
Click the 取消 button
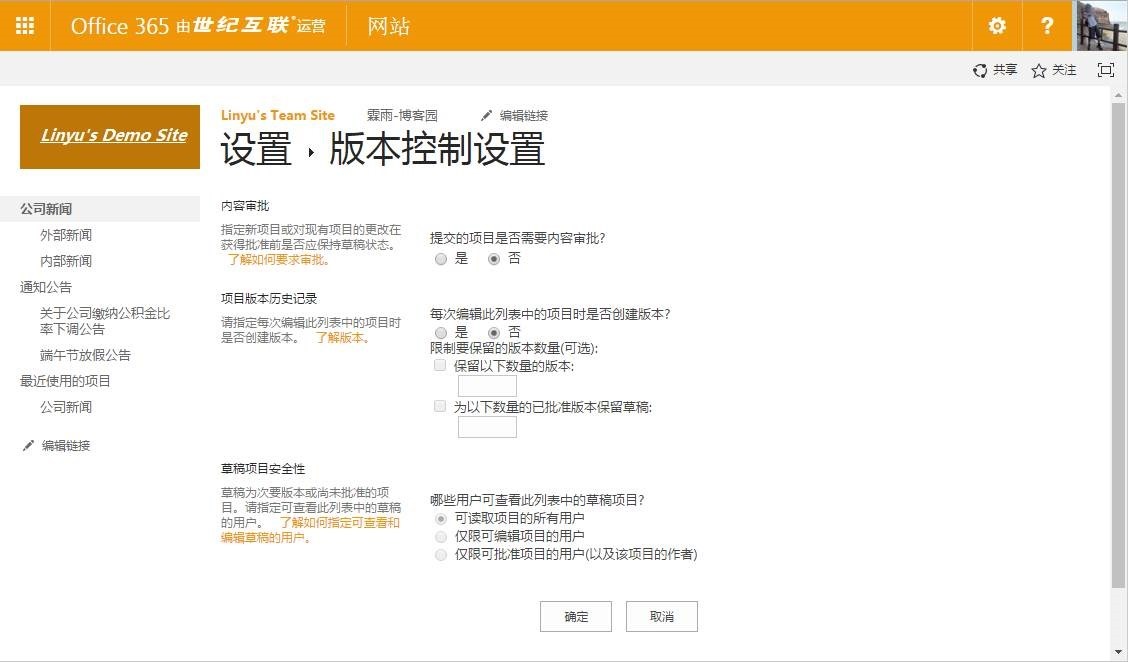(x=661, y=617)
